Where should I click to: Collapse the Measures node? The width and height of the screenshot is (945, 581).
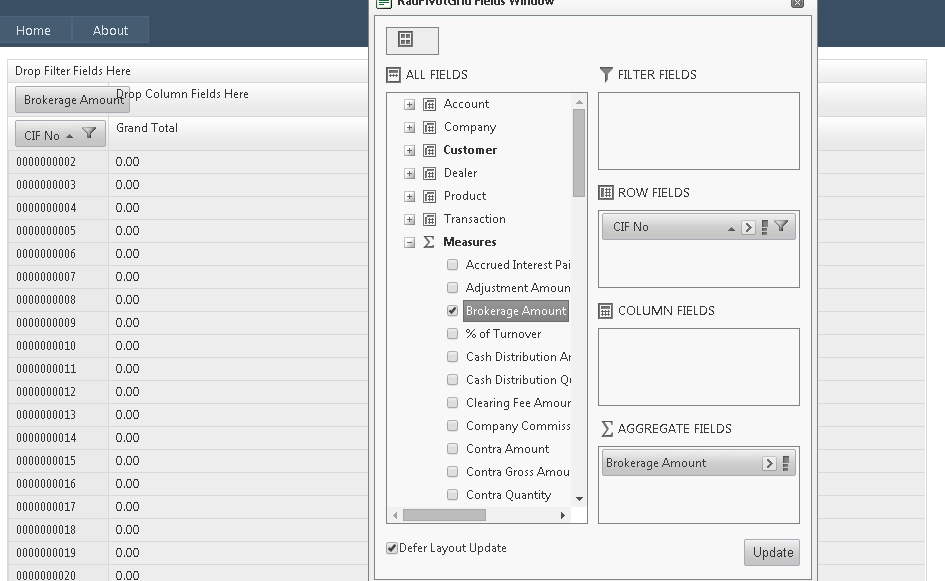pyautogui.click(x=409, y=243)
